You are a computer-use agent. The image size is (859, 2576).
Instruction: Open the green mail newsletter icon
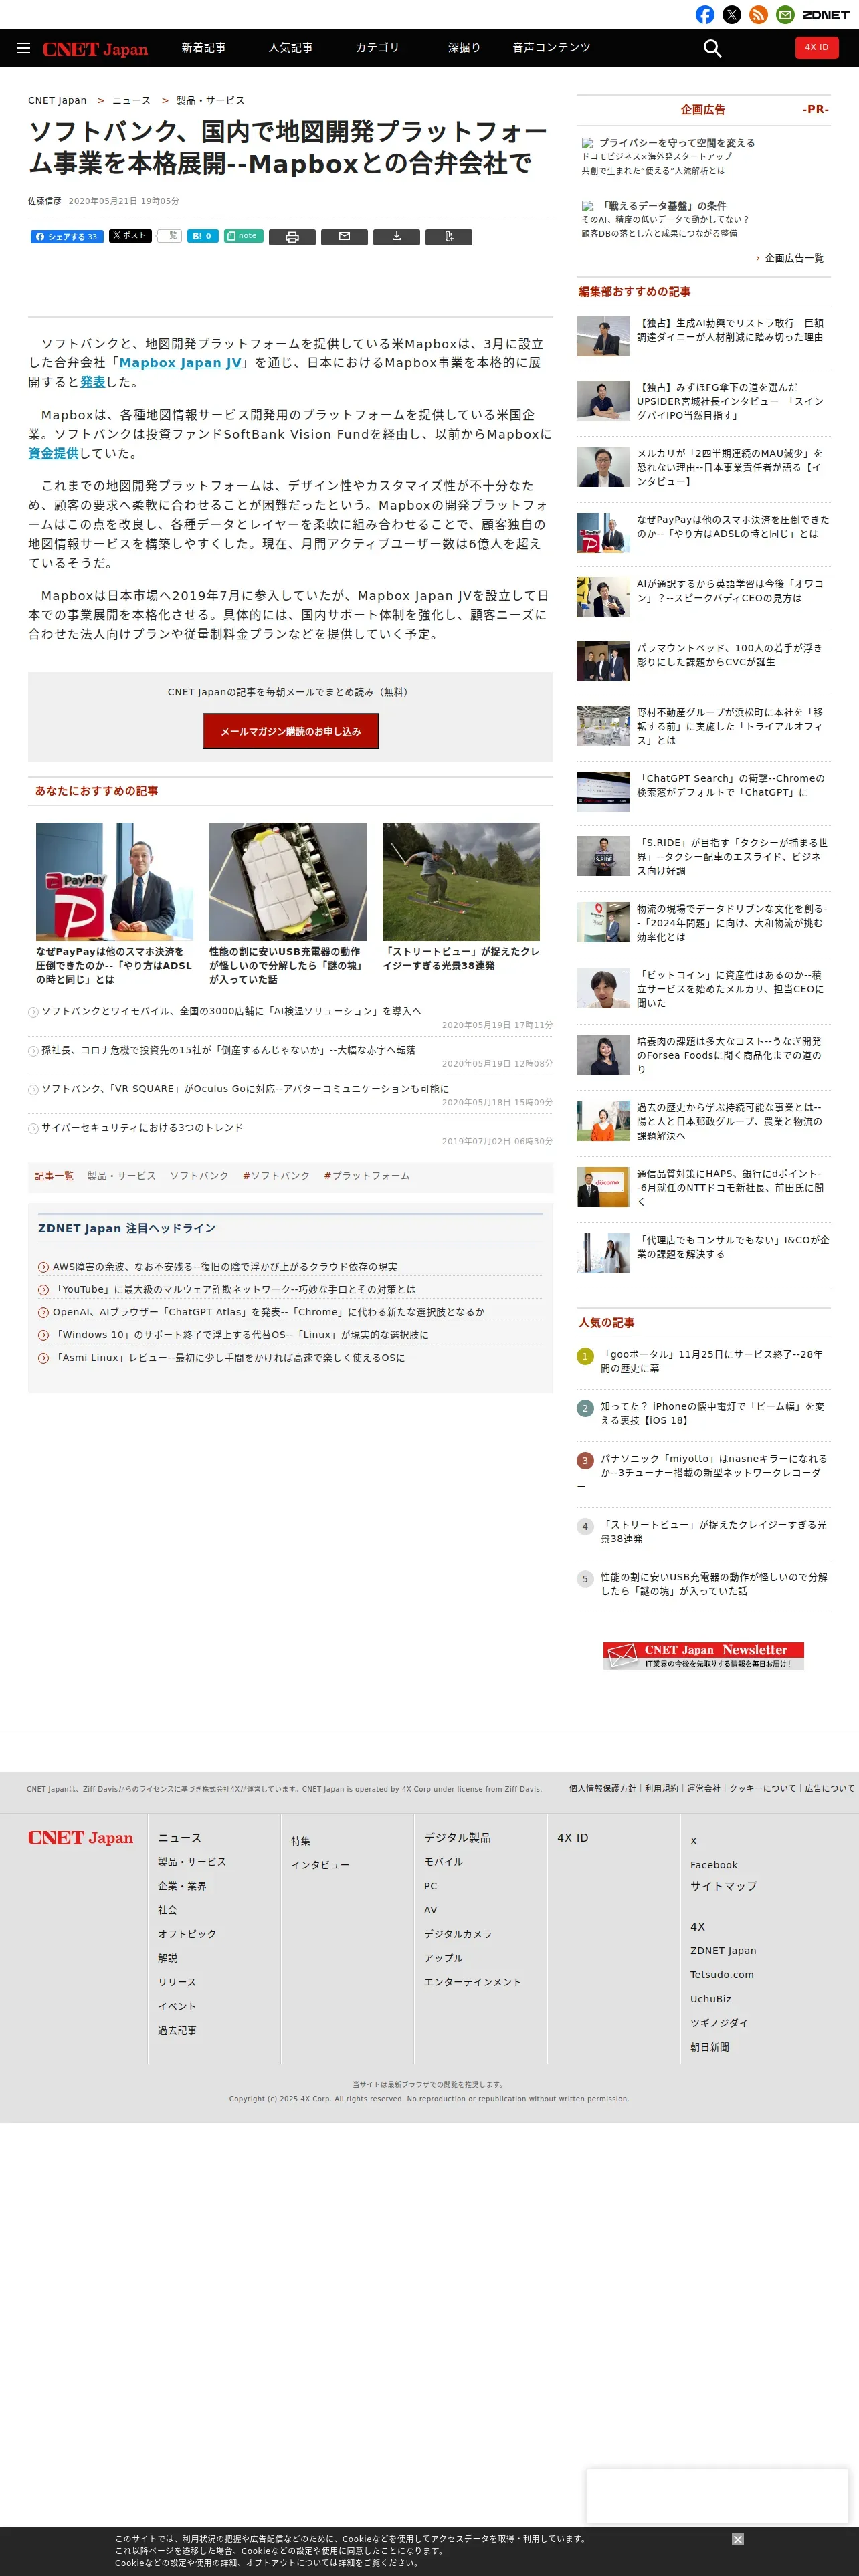click(x=785, y=15)
